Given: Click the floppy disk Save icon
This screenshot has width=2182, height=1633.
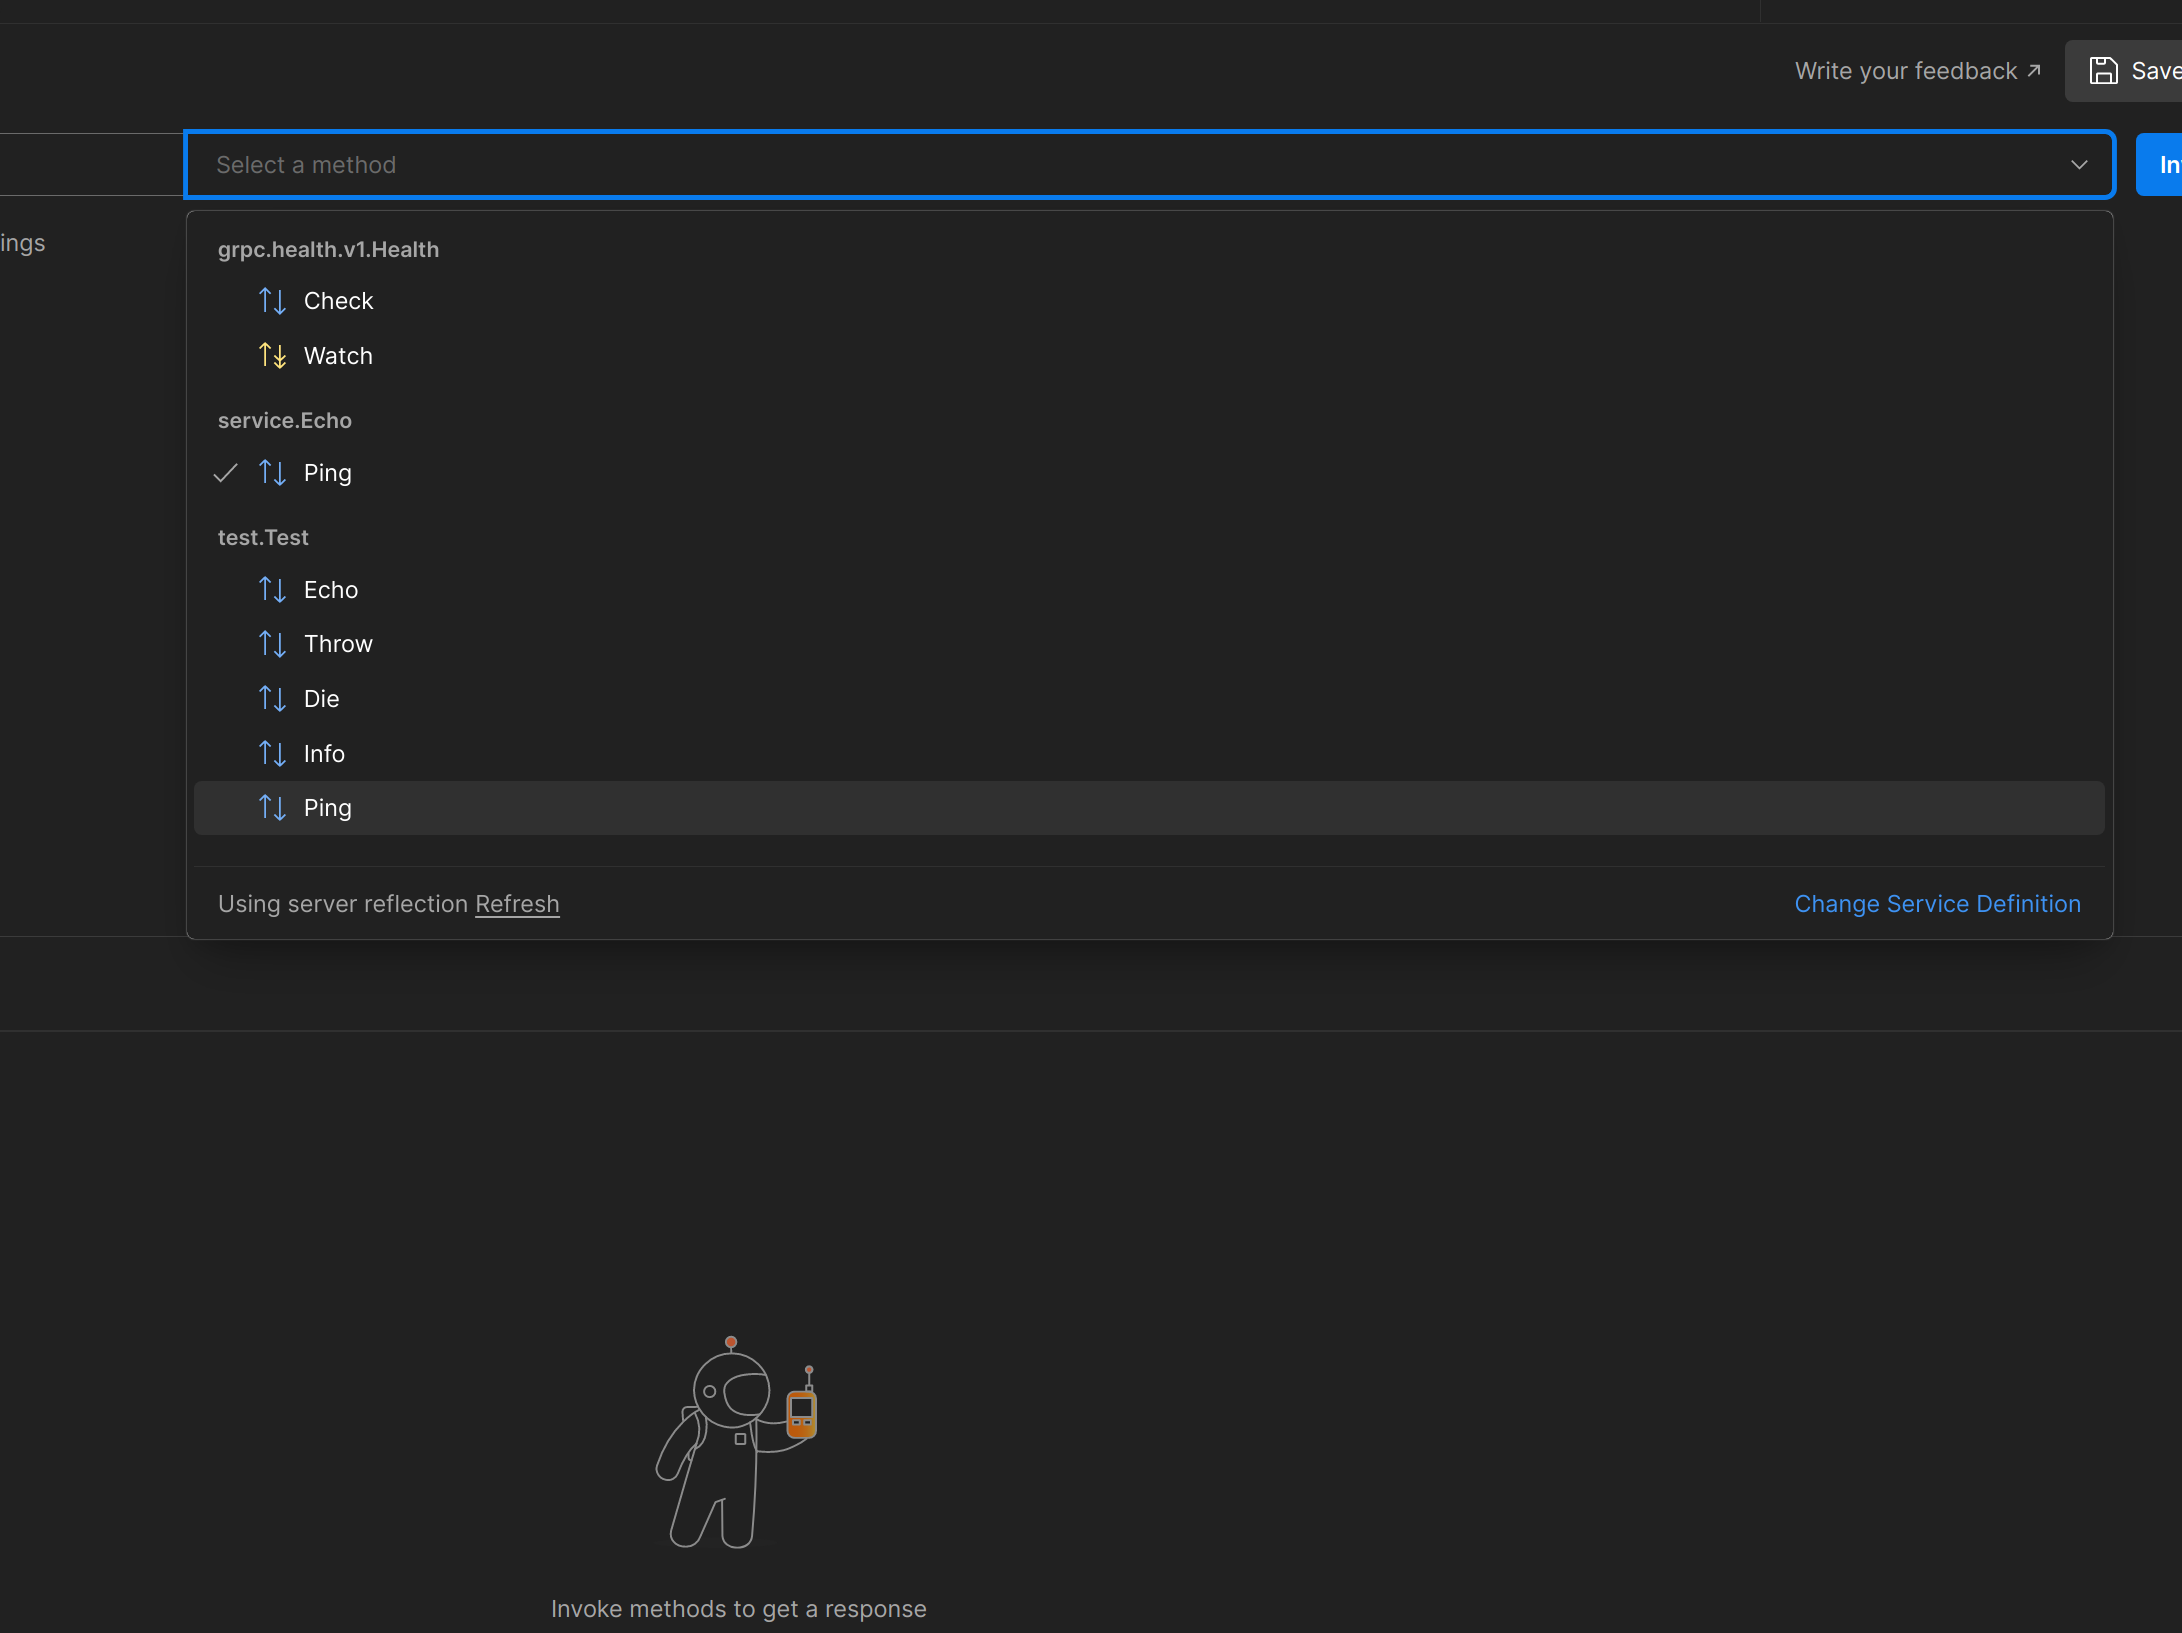Looking at the screenshot, I should point(2103,71).
